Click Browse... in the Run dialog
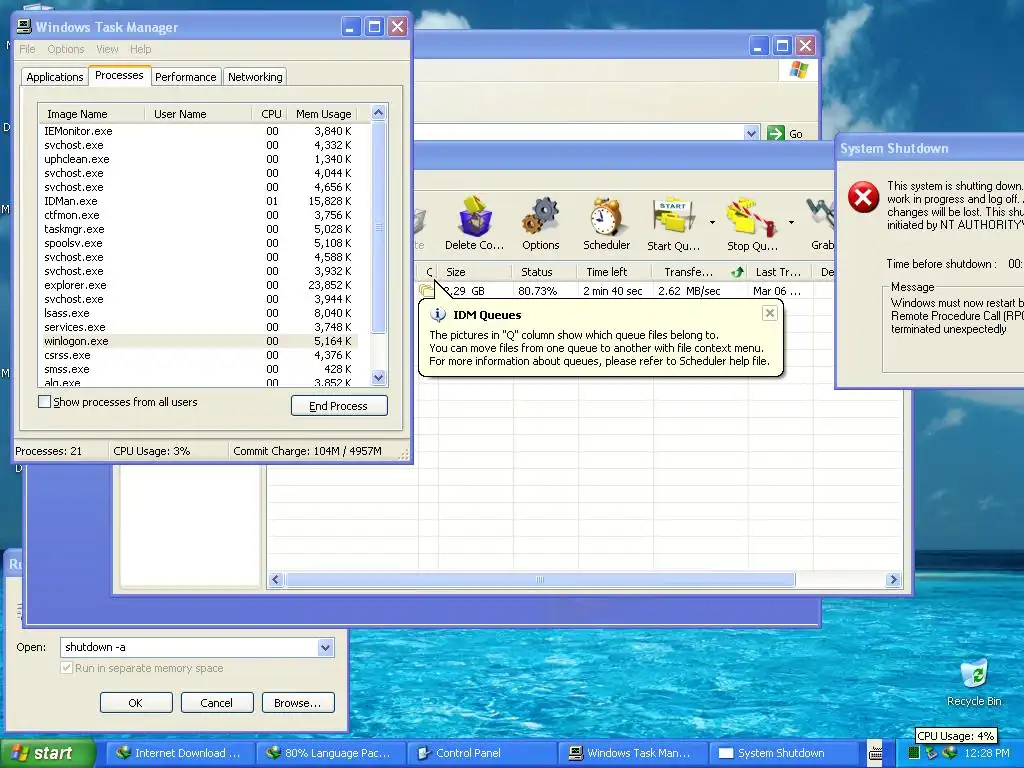1024x768 pixels. (298, 703)
